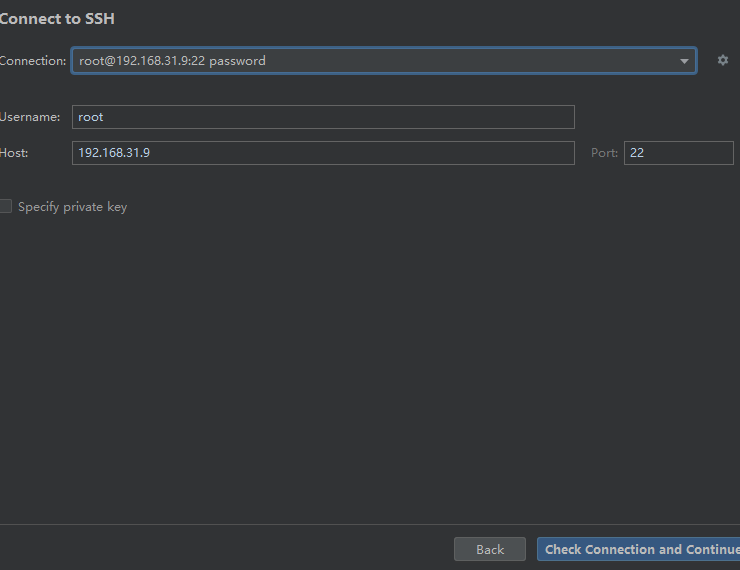Viewport: 740px width, 570px height.
Task: Click the 'Host:' label
Action: (x=15, y=153)
